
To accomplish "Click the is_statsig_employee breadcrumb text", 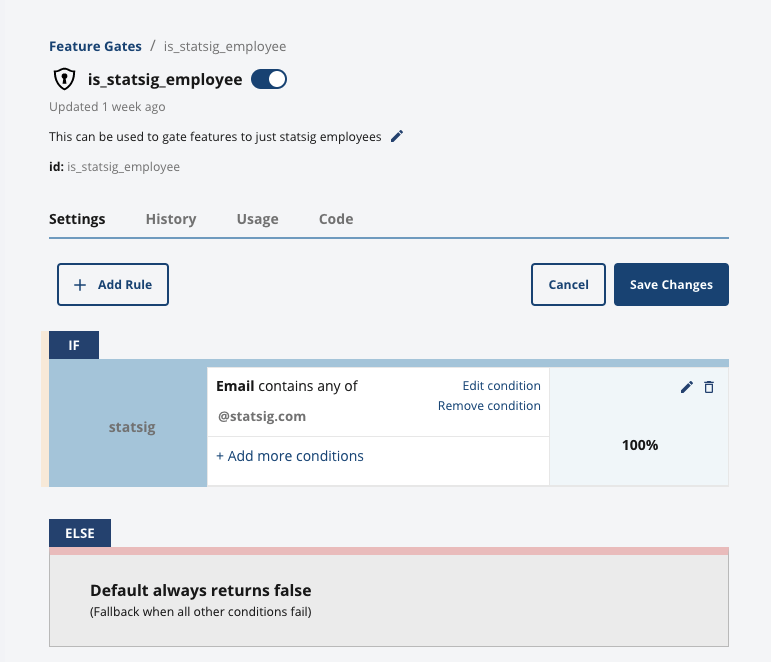I will coord(225,46).
